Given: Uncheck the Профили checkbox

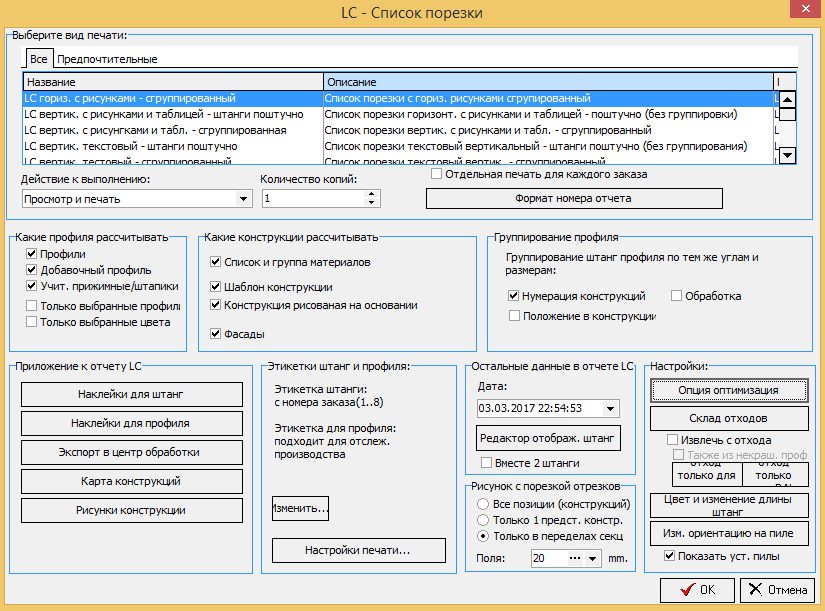Looking at the screenshot, I should click(x=32, y=254).
